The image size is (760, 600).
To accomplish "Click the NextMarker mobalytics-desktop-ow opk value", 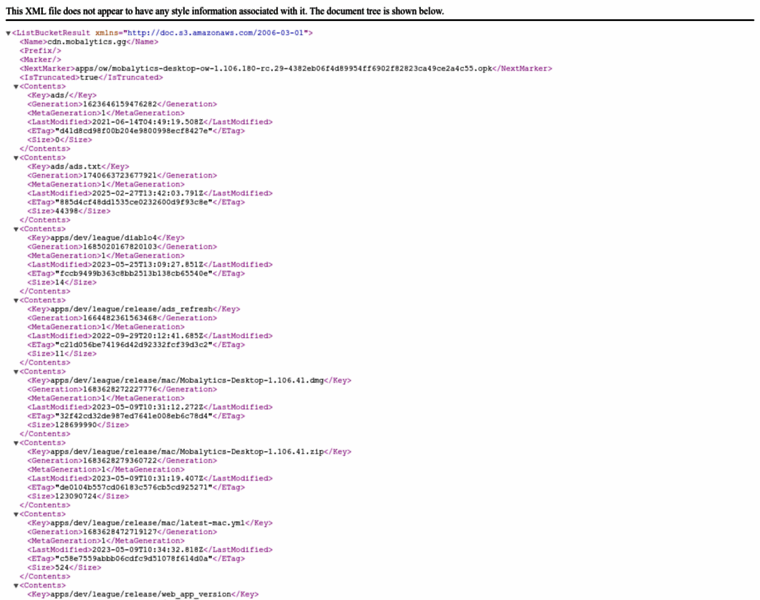I will [x=284, y=68].
